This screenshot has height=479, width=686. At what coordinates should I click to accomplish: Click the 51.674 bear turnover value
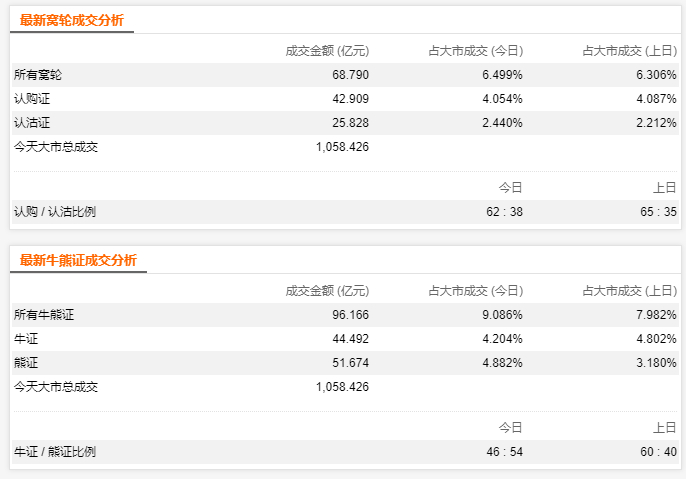pos(350,363)
